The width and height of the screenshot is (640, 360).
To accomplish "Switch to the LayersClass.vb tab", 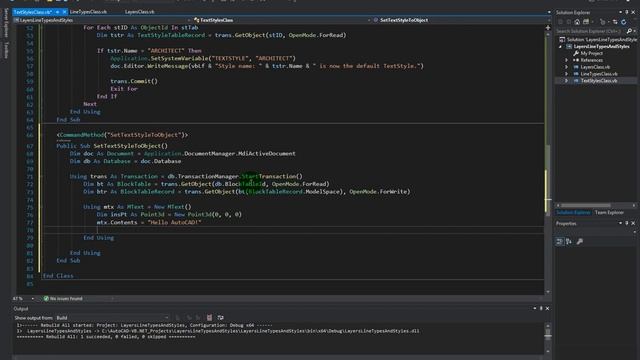I will [x=140, y=12].
